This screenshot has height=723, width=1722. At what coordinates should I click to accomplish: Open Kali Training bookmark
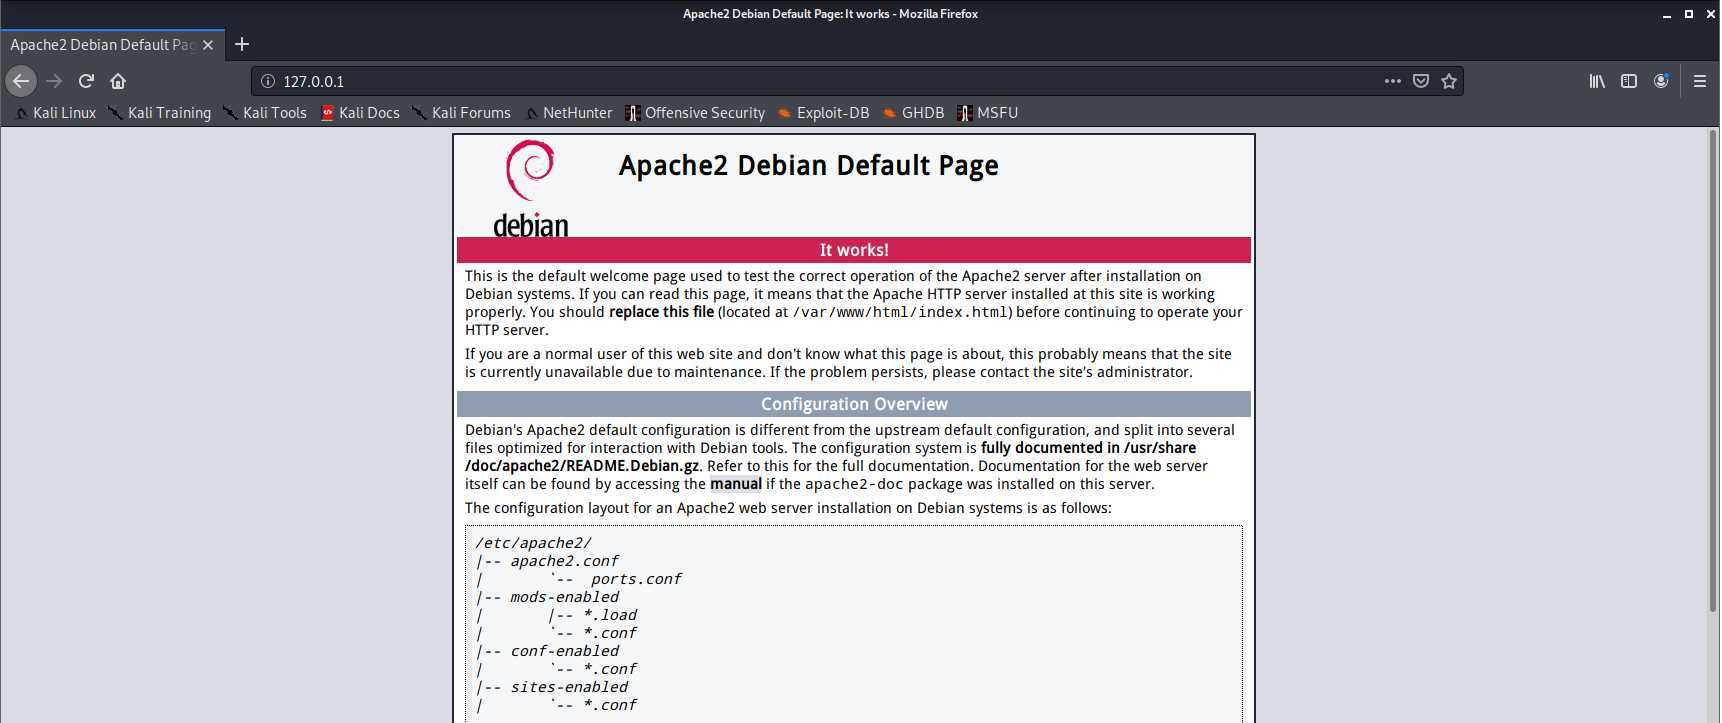(x=160, y=113)
